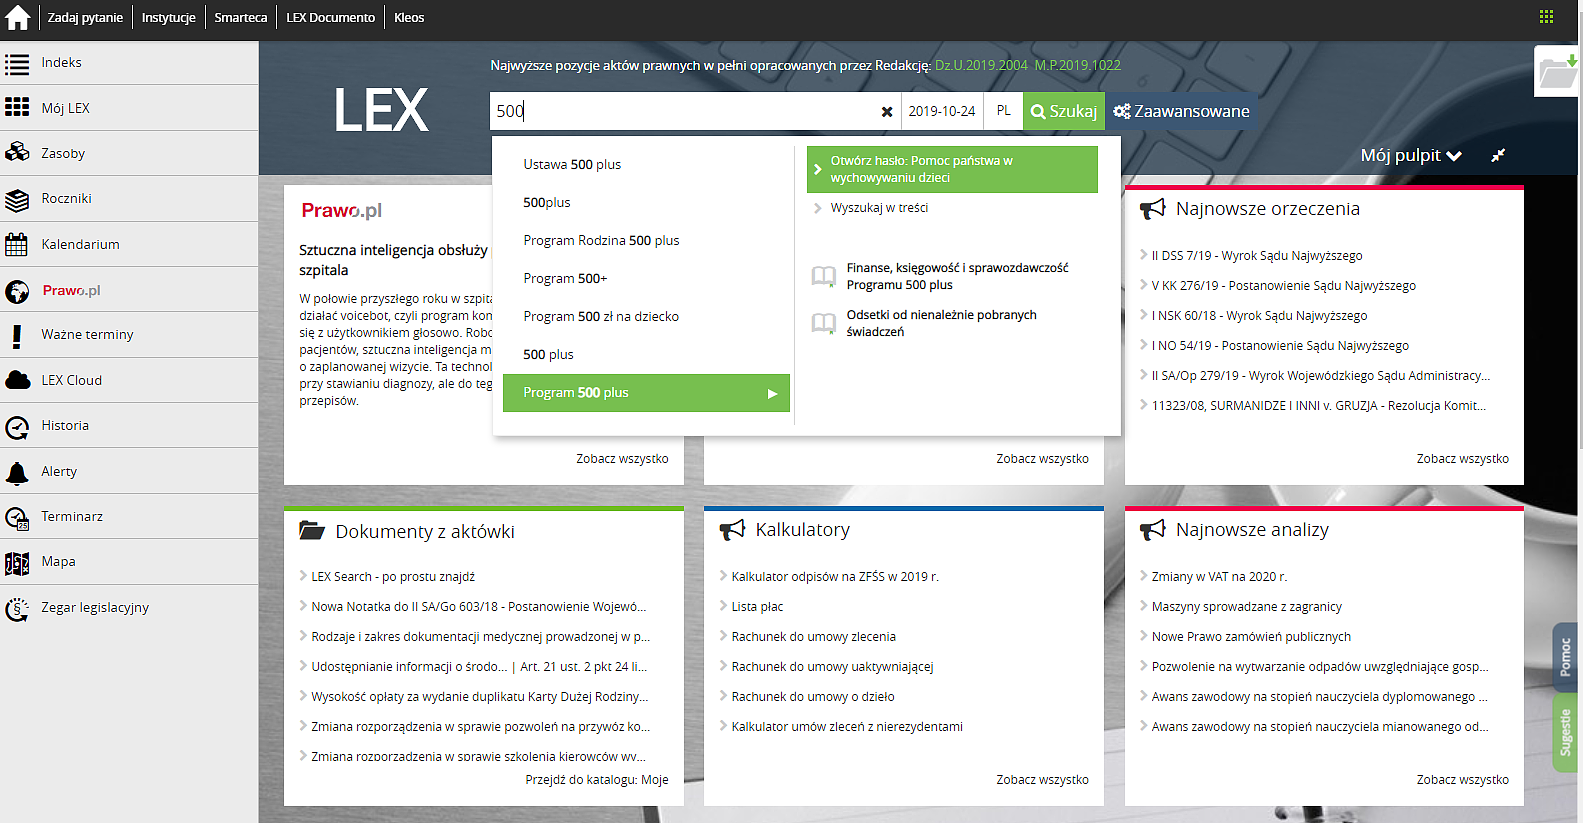Click the book icon beside Finanse, księgowość result
The height and width of the screenshot is (823, 1583).
coord(823,276)
